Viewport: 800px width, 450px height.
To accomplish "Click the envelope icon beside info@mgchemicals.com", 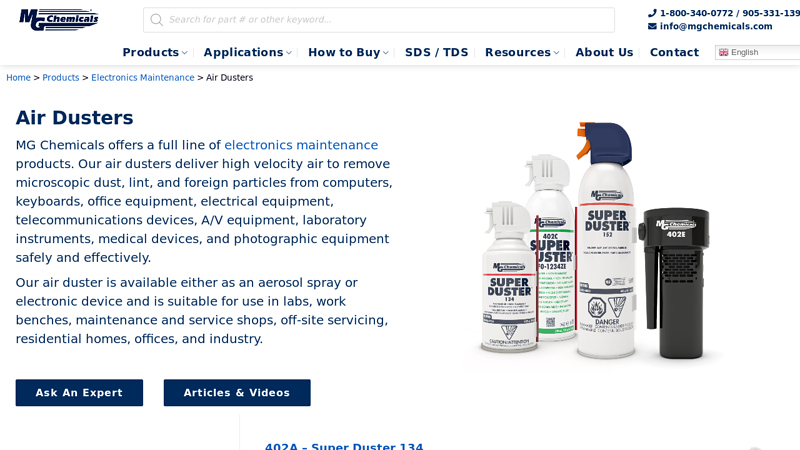I will pos(652,26).
